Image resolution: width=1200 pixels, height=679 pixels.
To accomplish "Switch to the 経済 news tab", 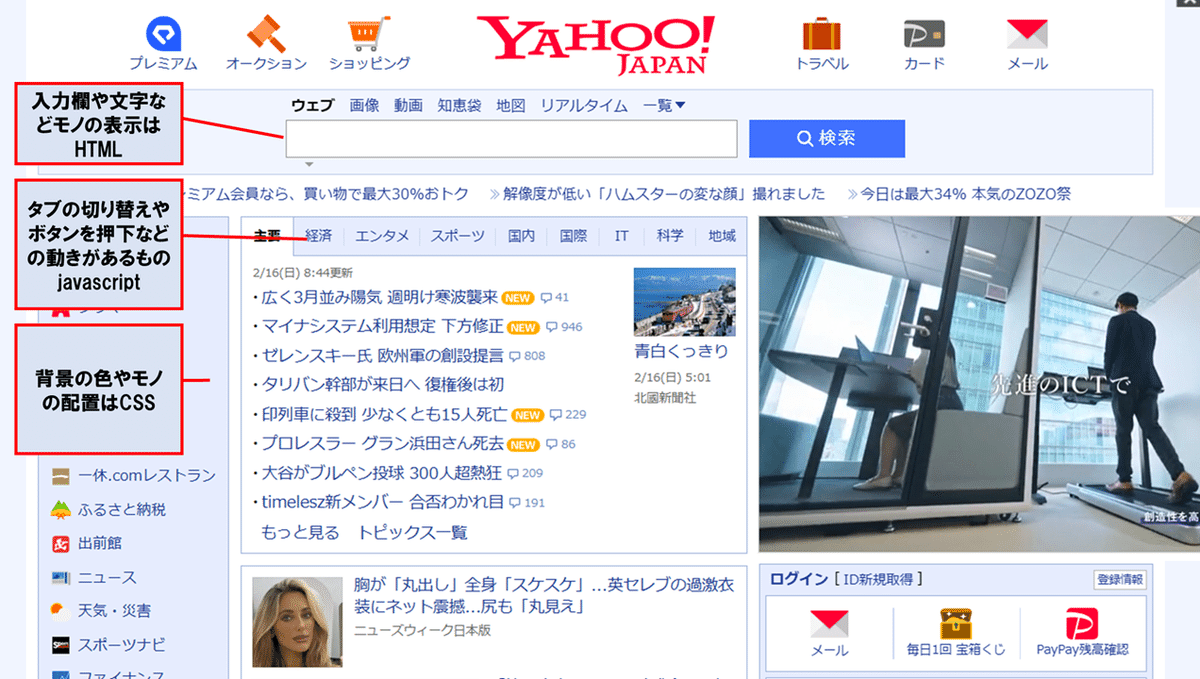I will (318, 236).
